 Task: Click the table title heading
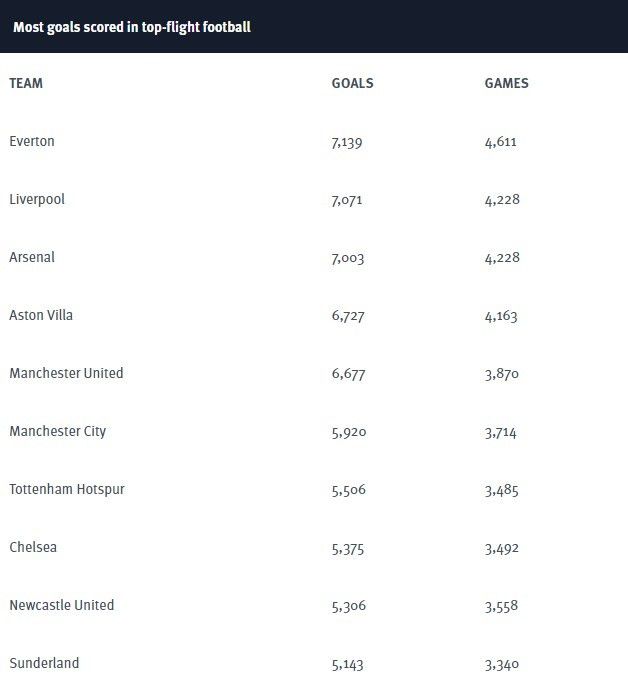coord(132,27)
